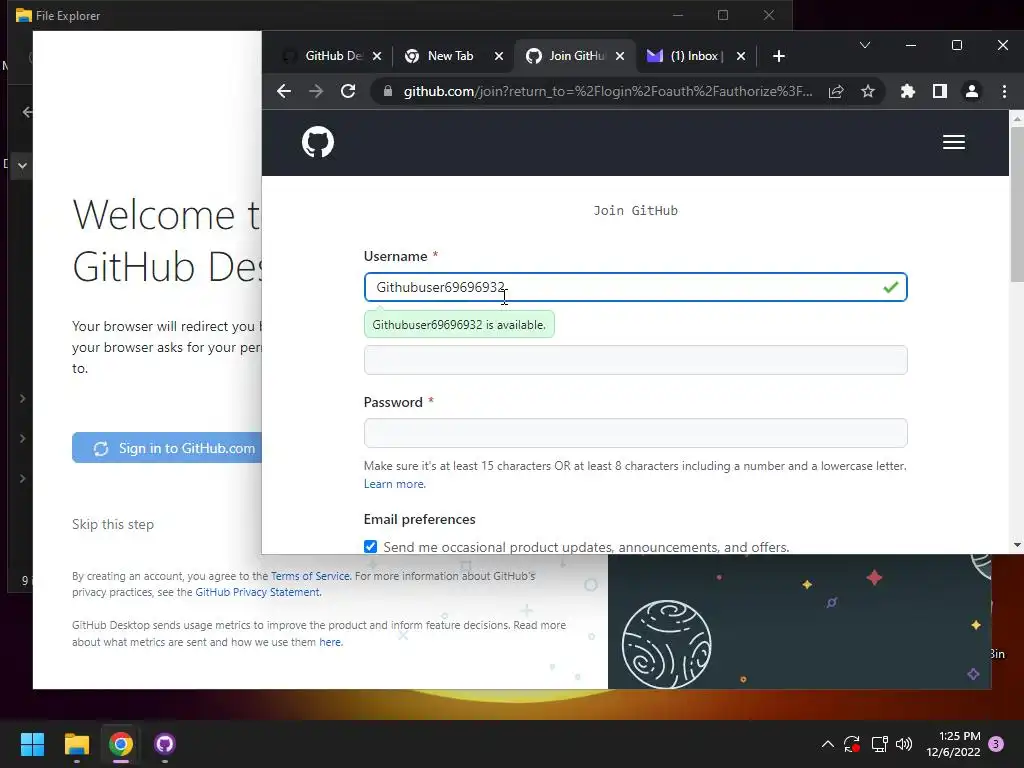Image resolution: width=1024 pixels, height=768 pixels.
Task: Focus the Username input field
Action: 635,287
